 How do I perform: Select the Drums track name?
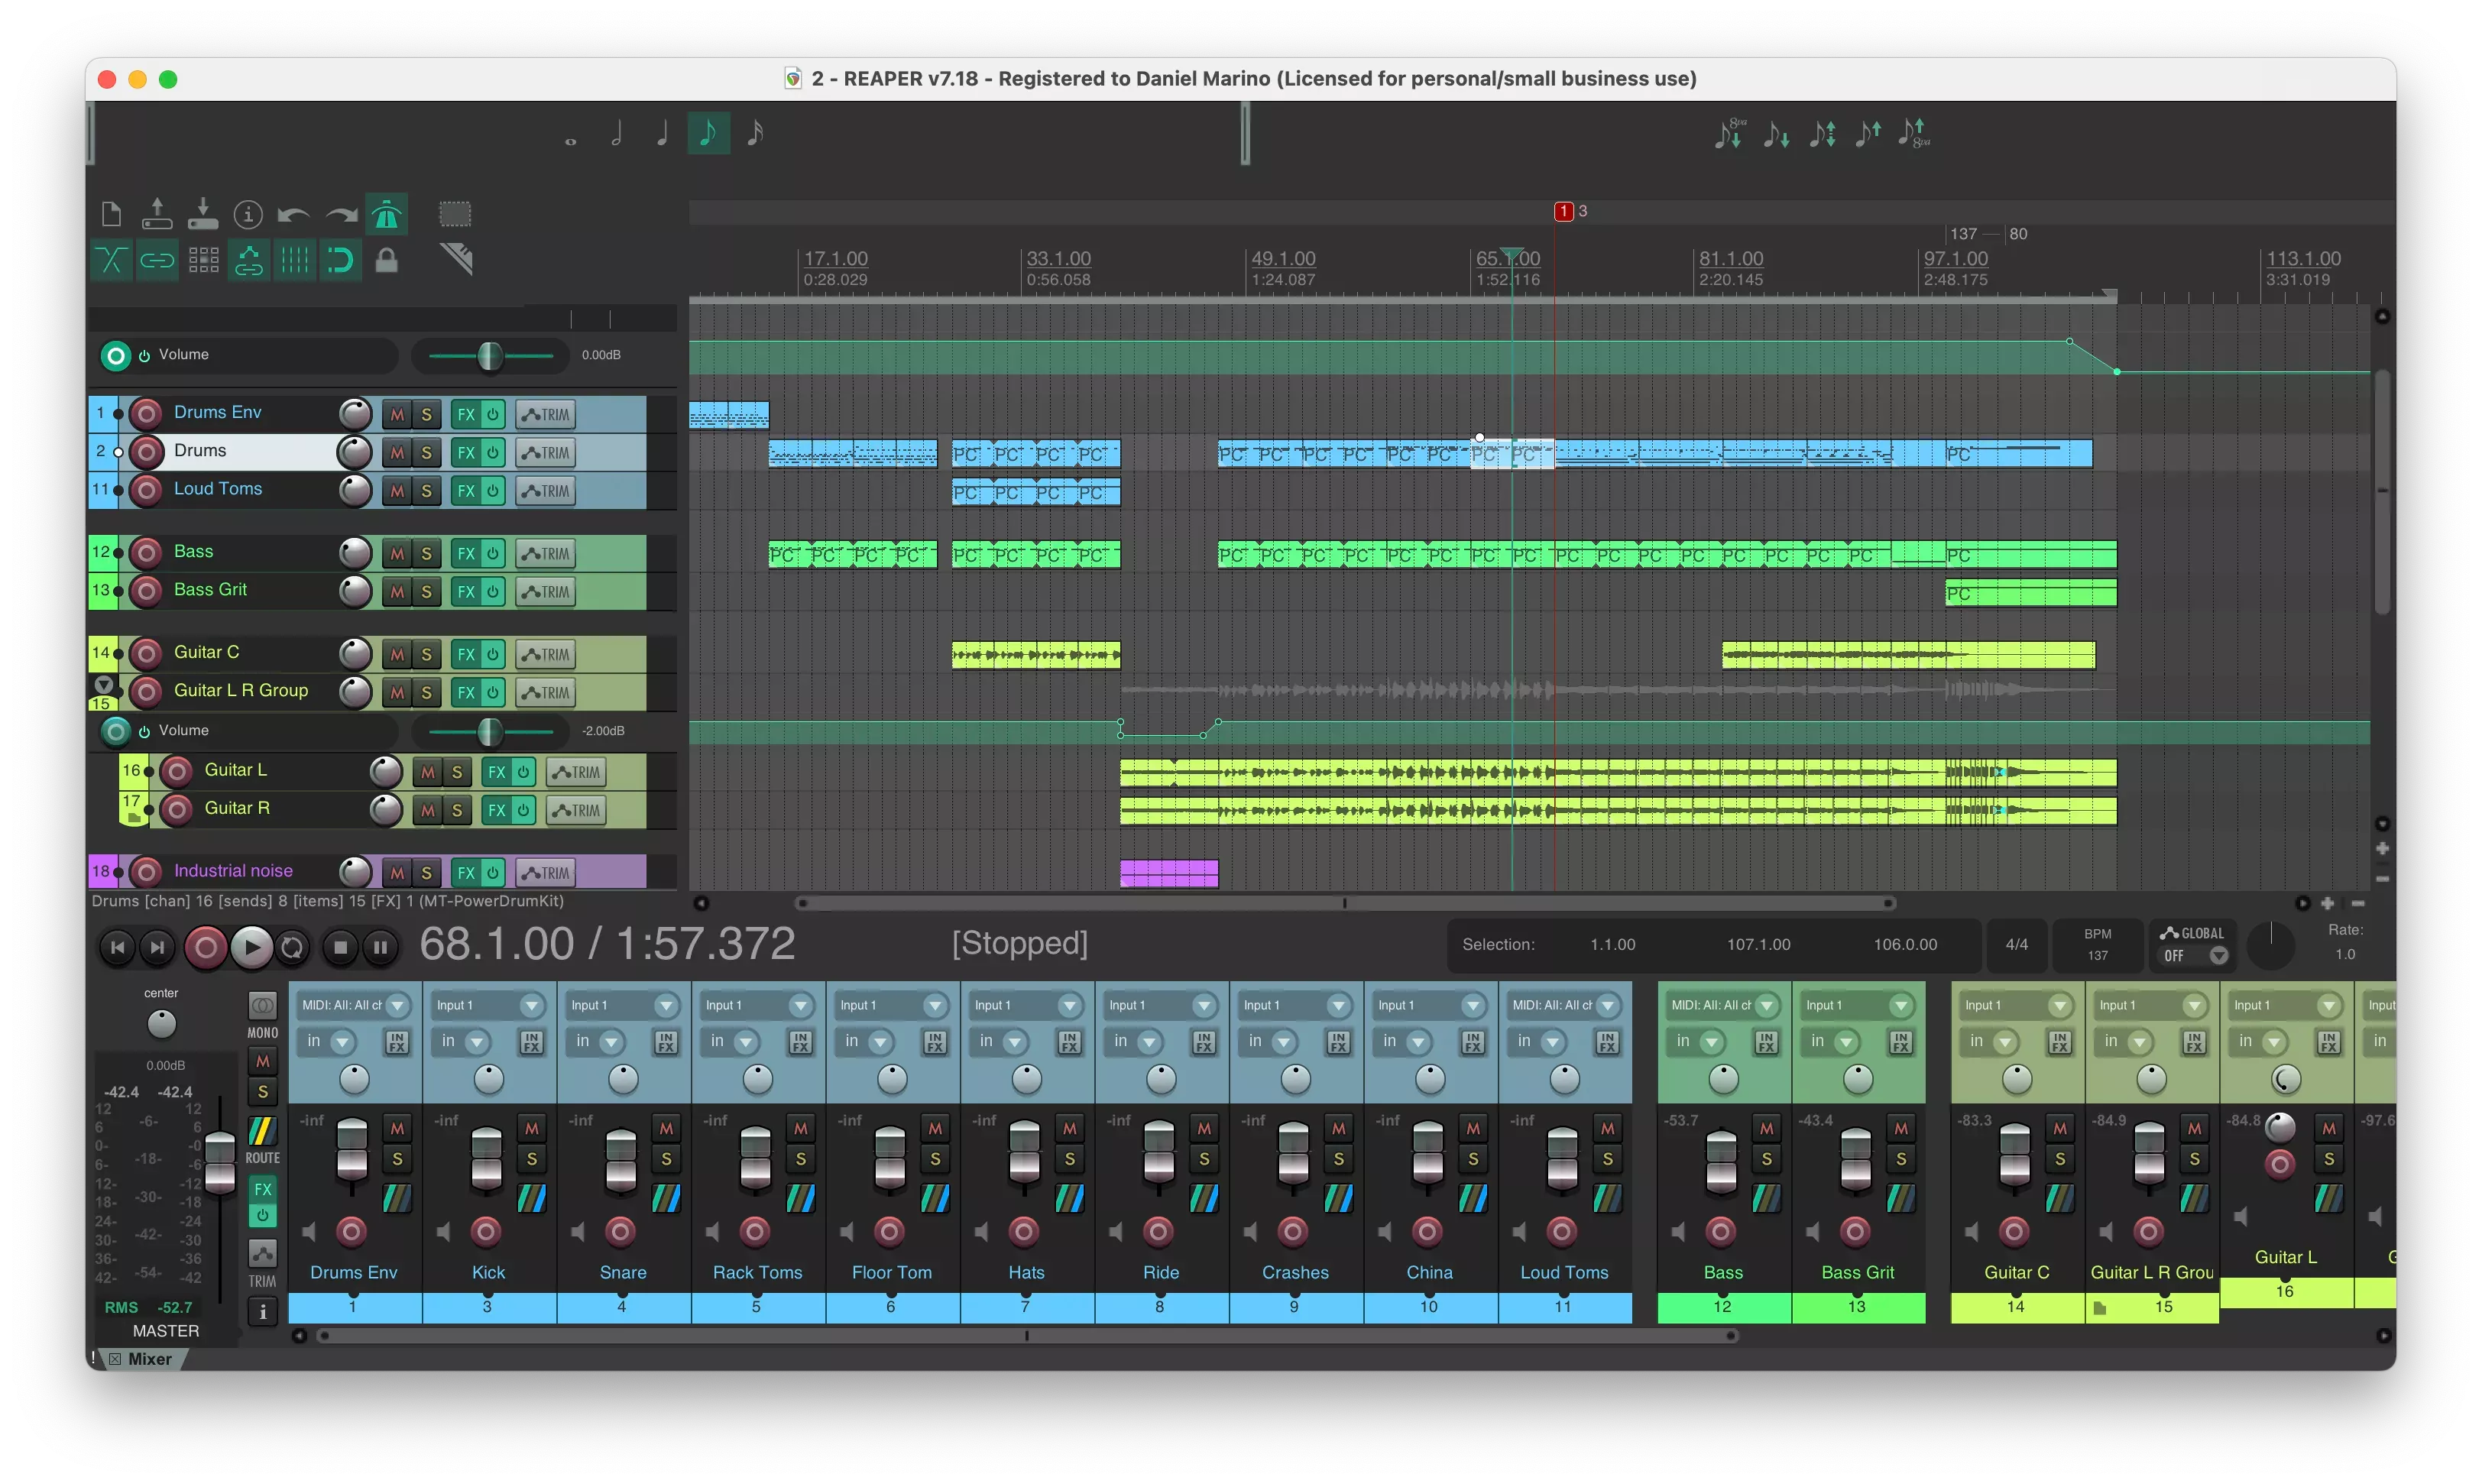pos(200,450)
